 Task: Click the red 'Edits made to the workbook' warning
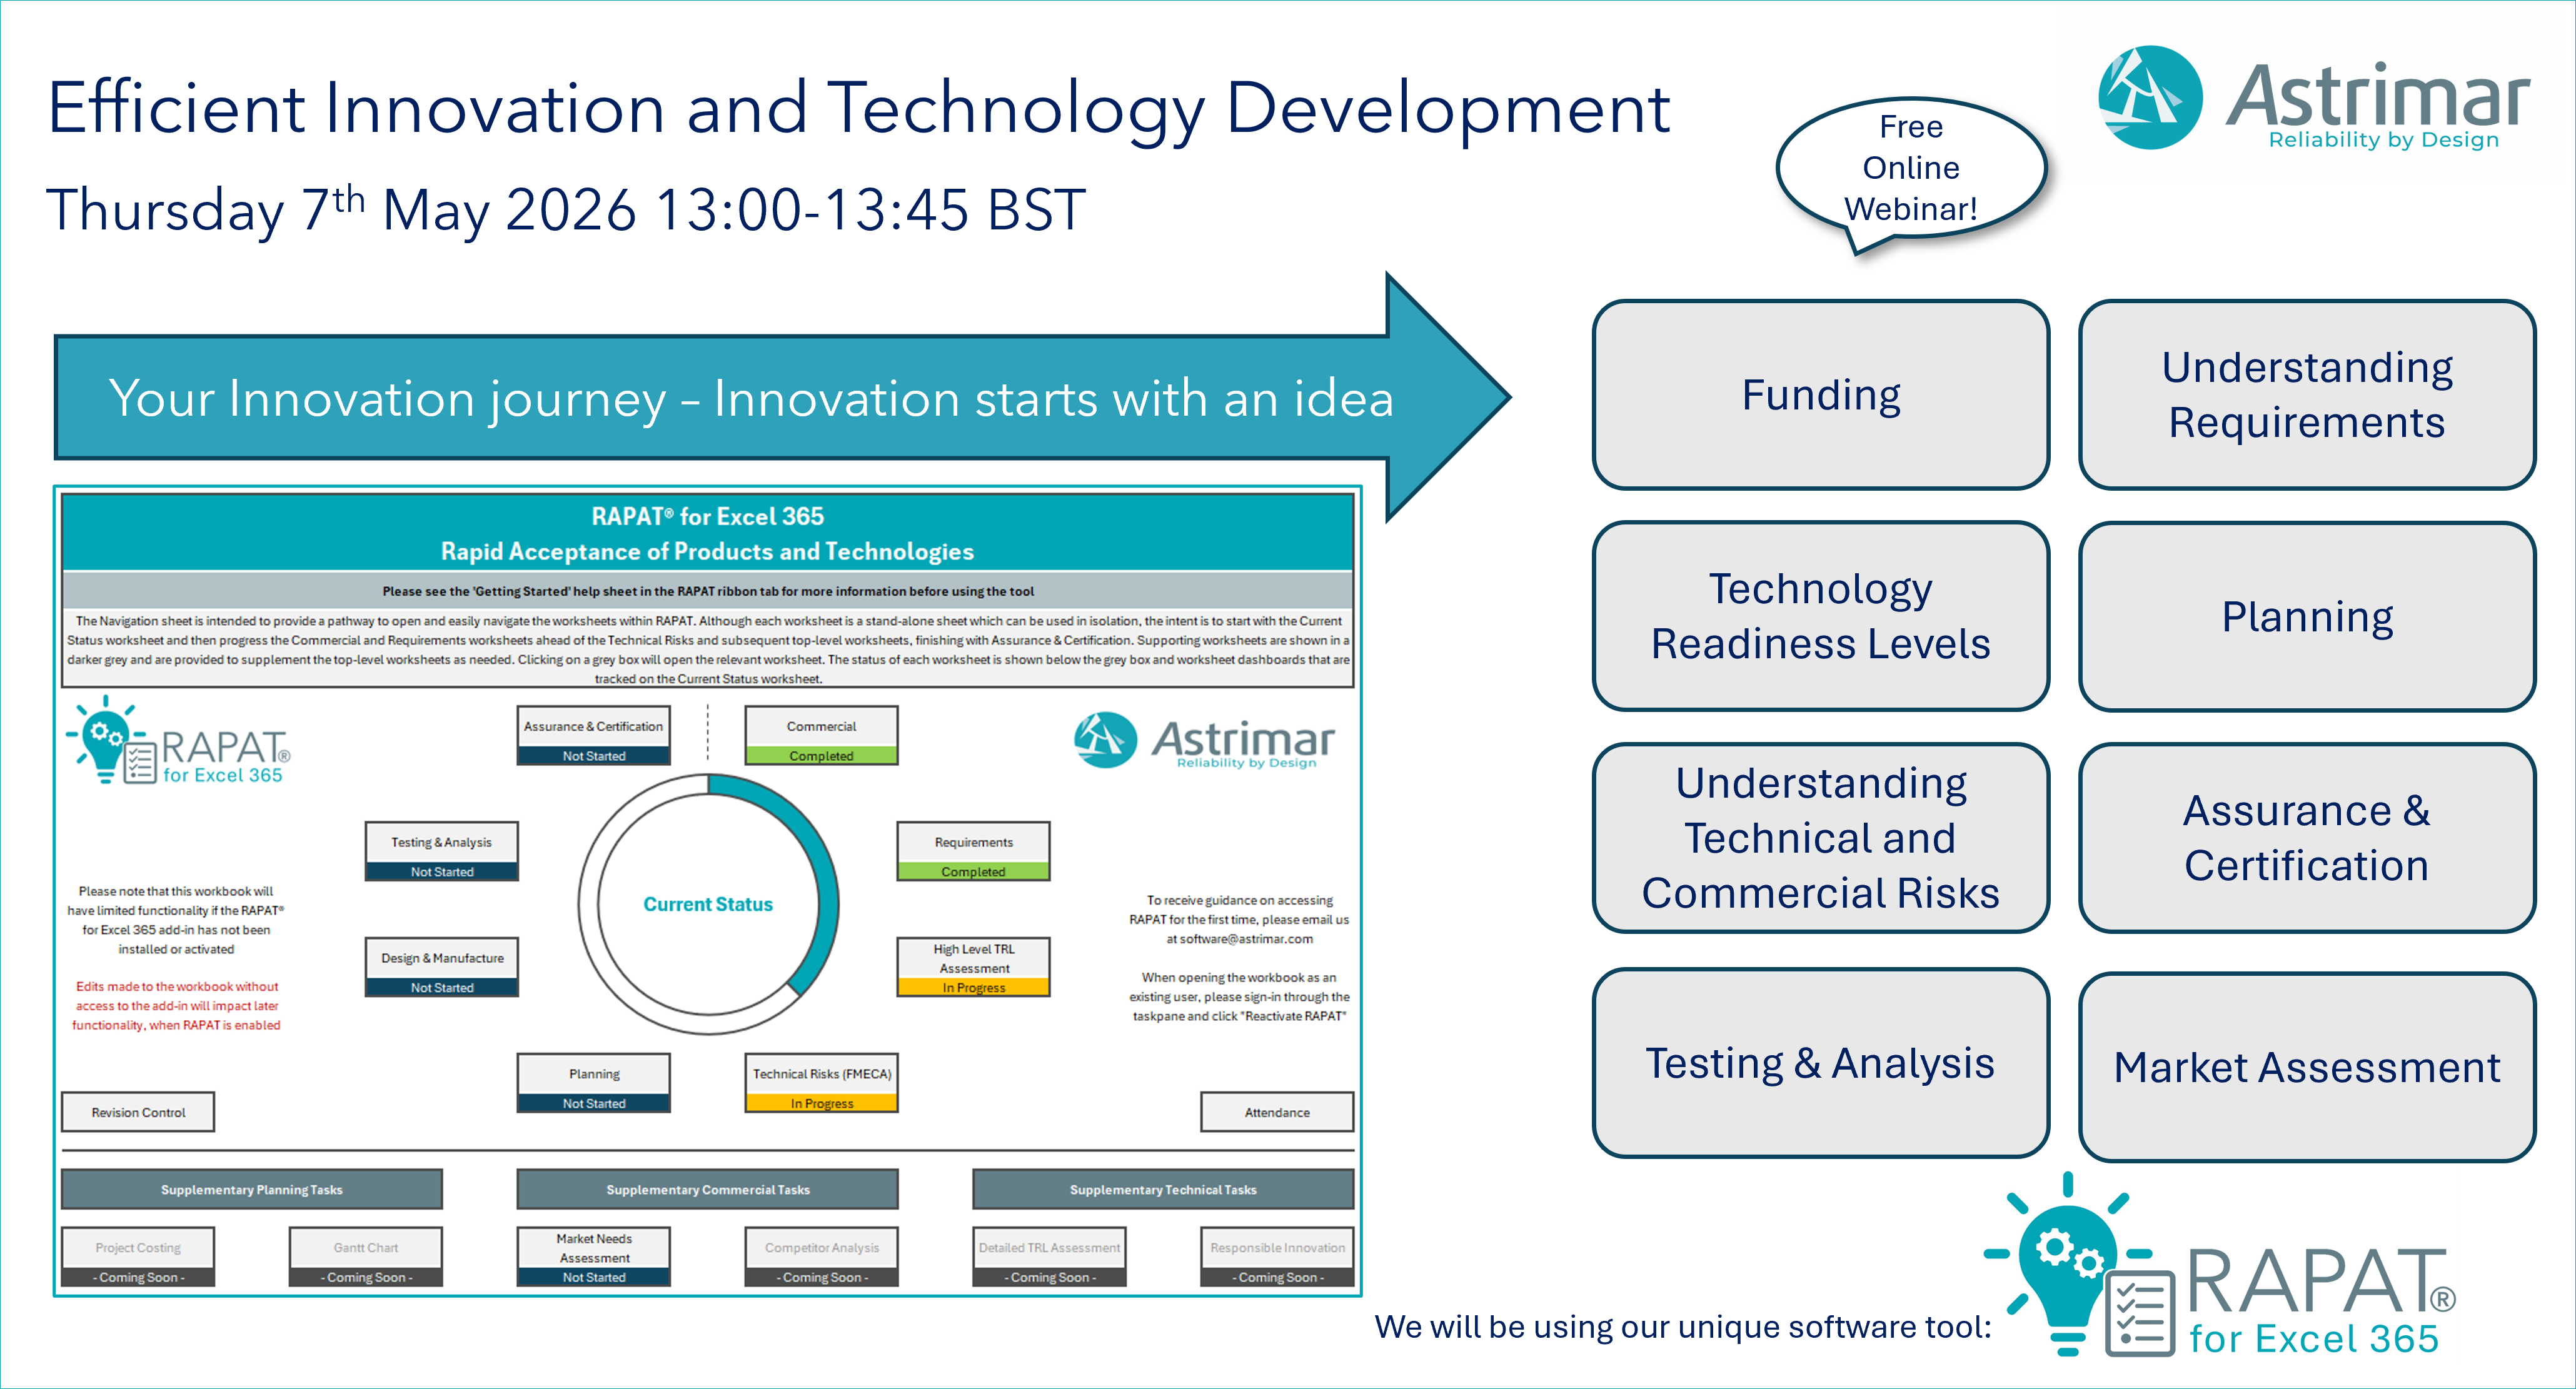tap(176, 1006)
